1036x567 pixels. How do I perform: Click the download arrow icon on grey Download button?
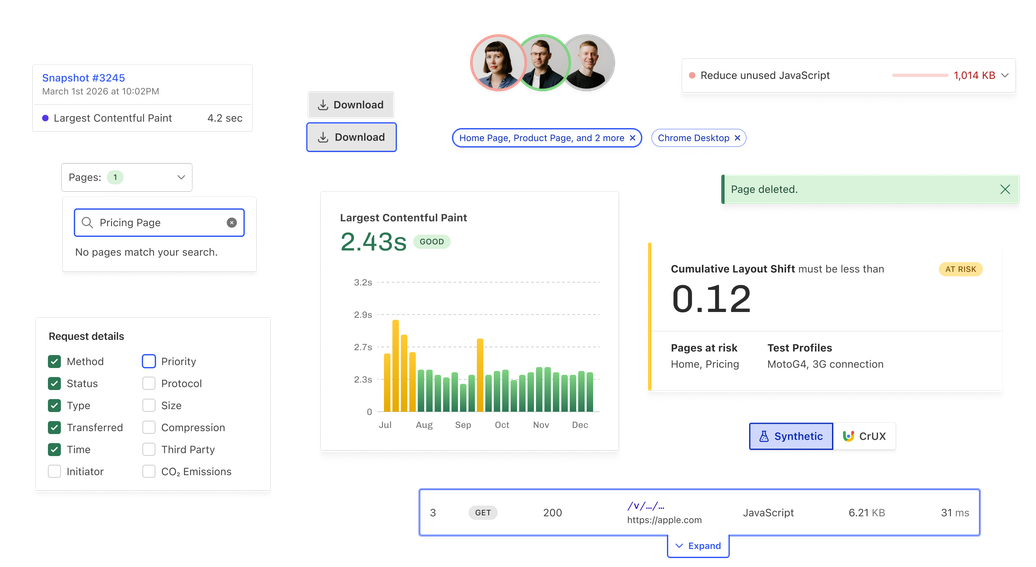(323, 104)
